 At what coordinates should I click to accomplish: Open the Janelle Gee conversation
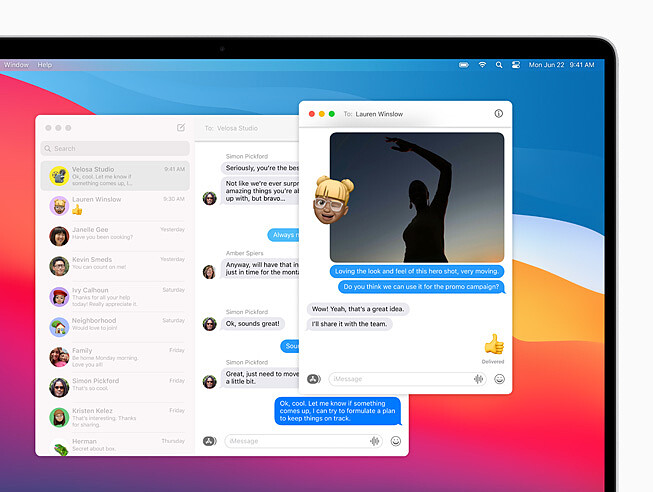click(x=115, y=236)
